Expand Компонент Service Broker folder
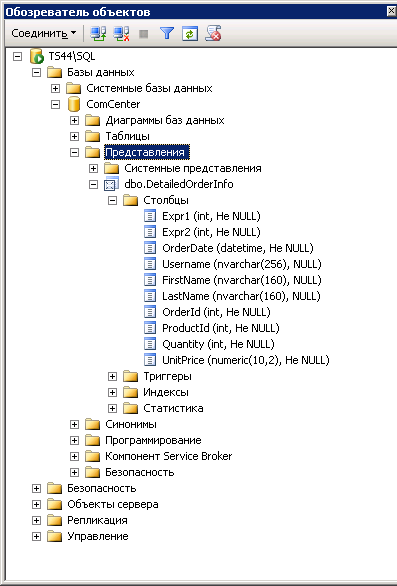 (74, 457)
